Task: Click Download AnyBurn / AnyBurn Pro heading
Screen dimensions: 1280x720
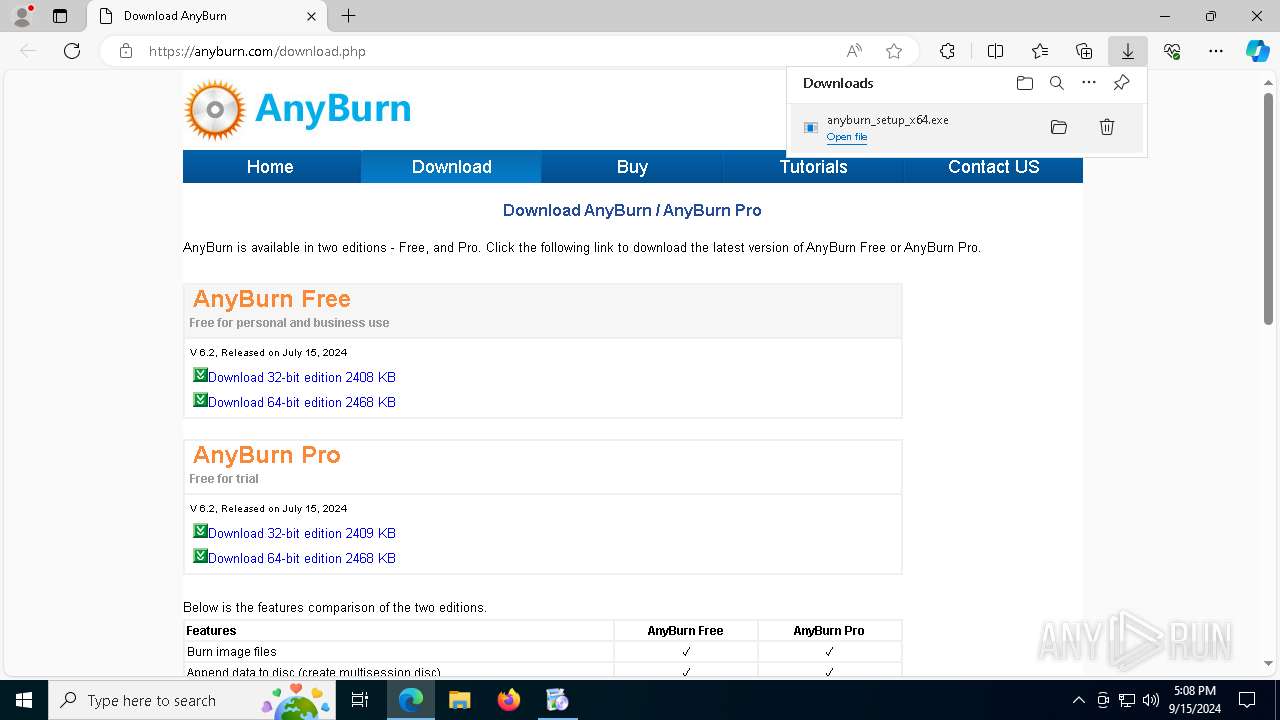Action: (632, 210)
